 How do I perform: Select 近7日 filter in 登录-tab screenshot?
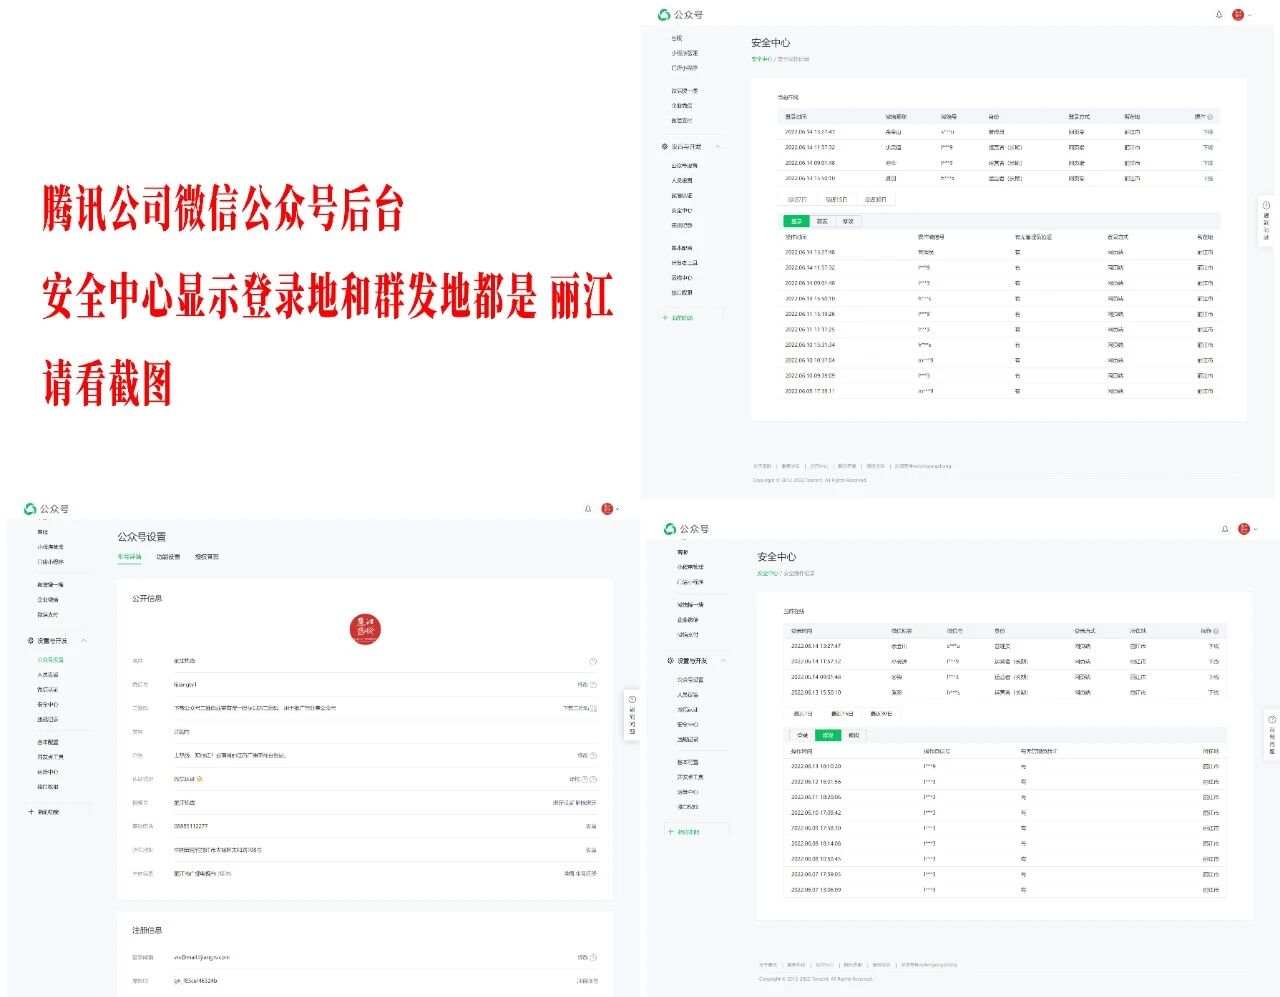click(797, 199)
